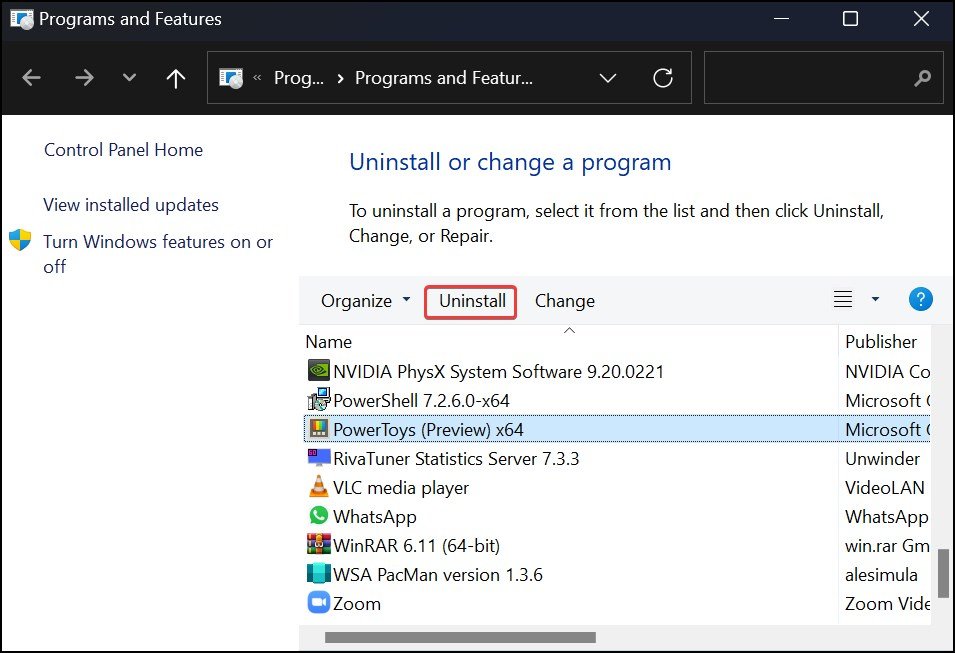The image size is (955, 653).
Task: Expand the recent locations chevron
Action: [129, 78]
